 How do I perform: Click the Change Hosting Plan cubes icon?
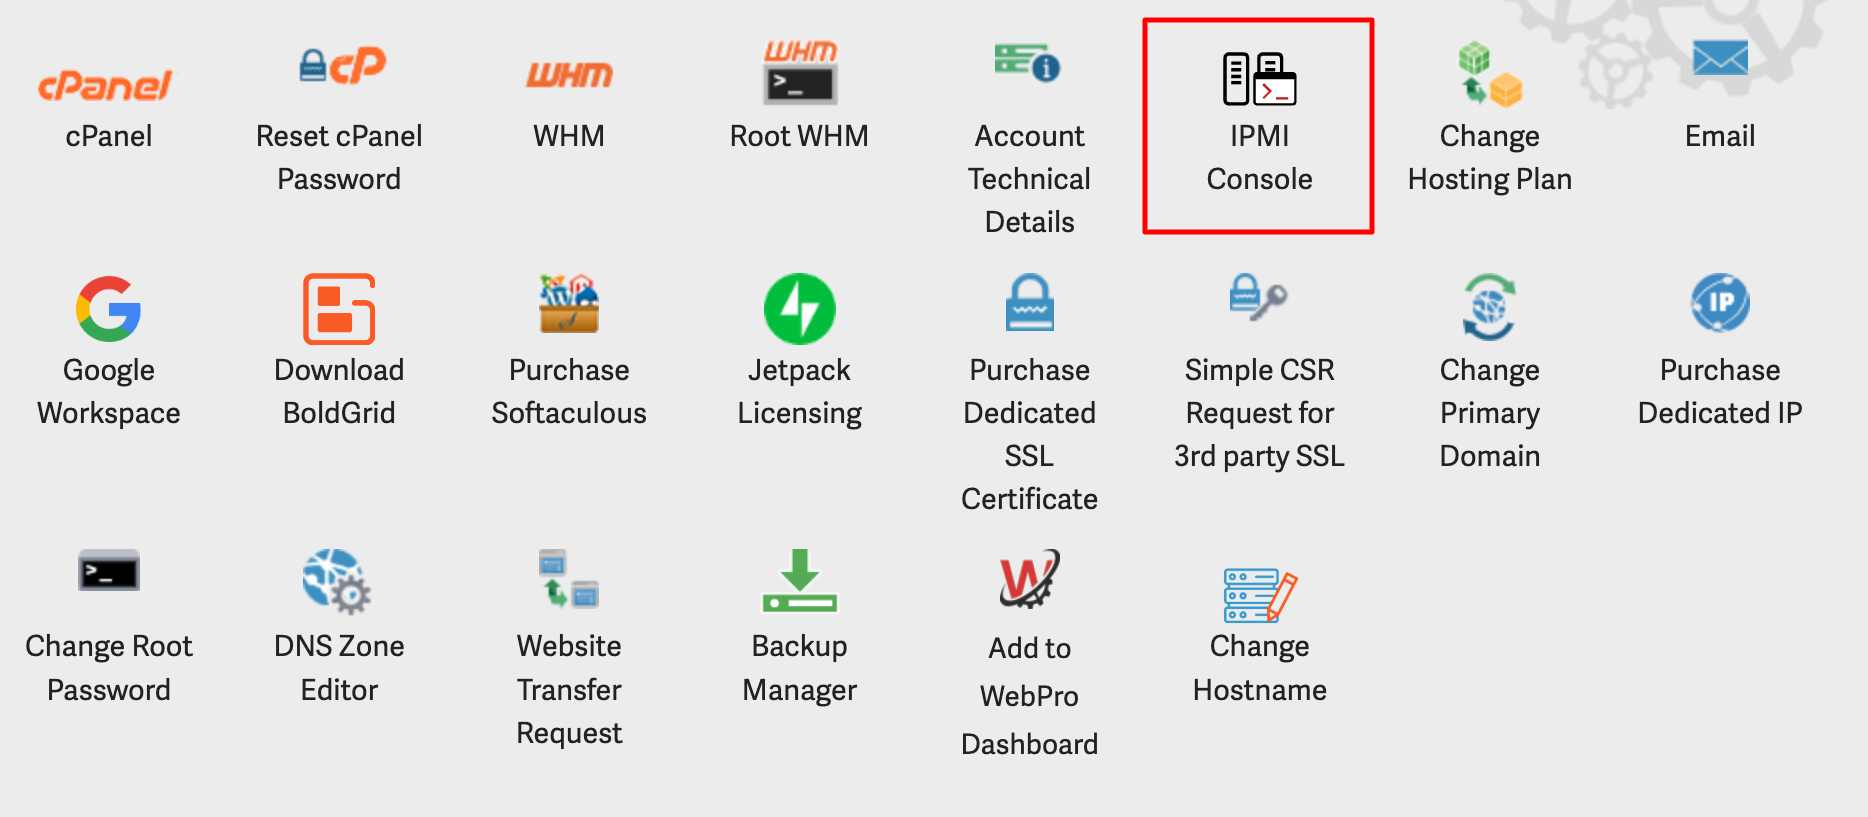pos(1490,74)
